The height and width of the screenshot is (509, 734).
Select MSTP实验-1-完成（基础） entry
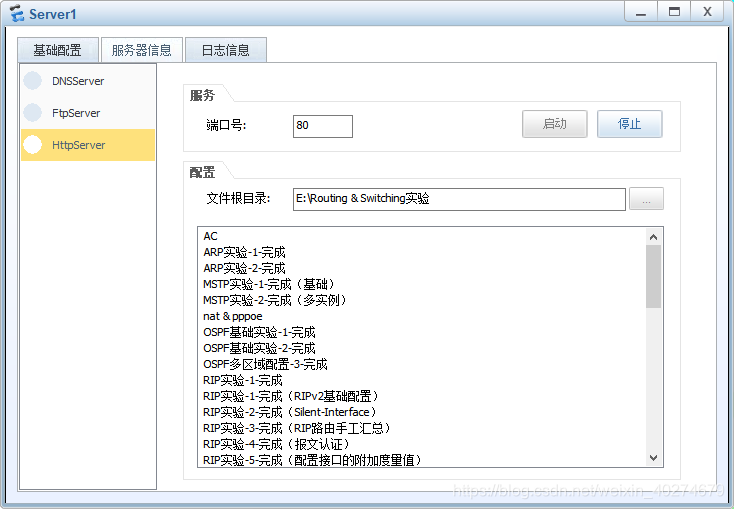pyautogui.click(x=270, y=284)
